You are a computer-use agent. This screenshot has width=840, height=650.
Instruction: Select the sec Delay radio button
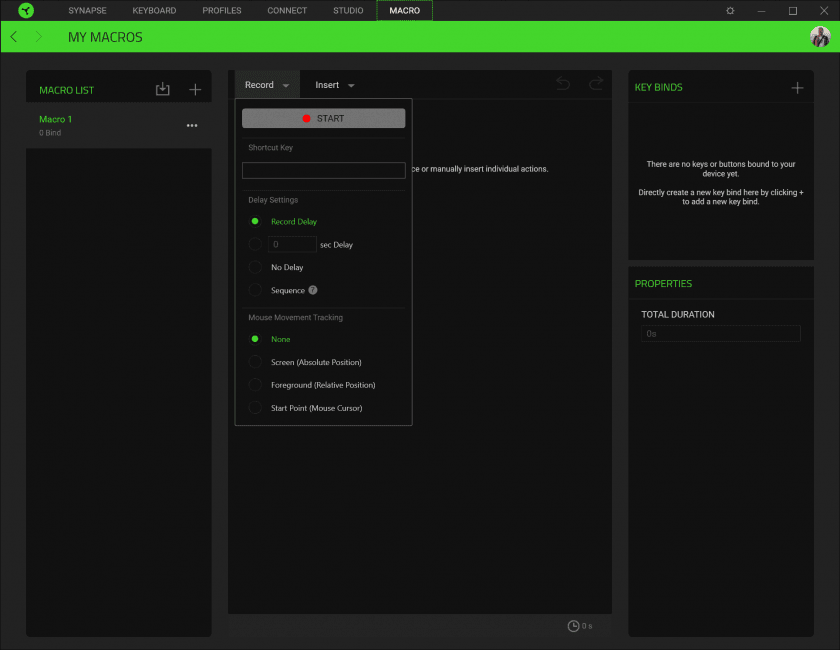[255, 244]
